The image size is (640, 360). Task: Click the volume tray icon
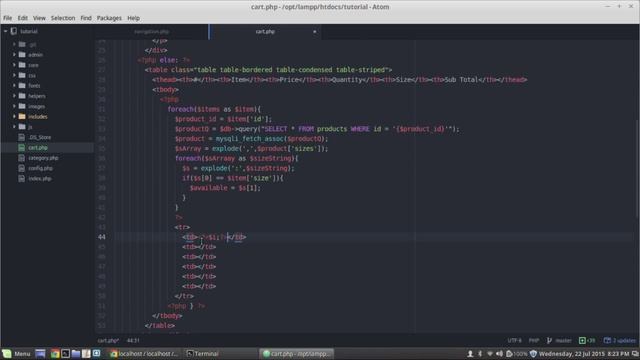[500, 353]
